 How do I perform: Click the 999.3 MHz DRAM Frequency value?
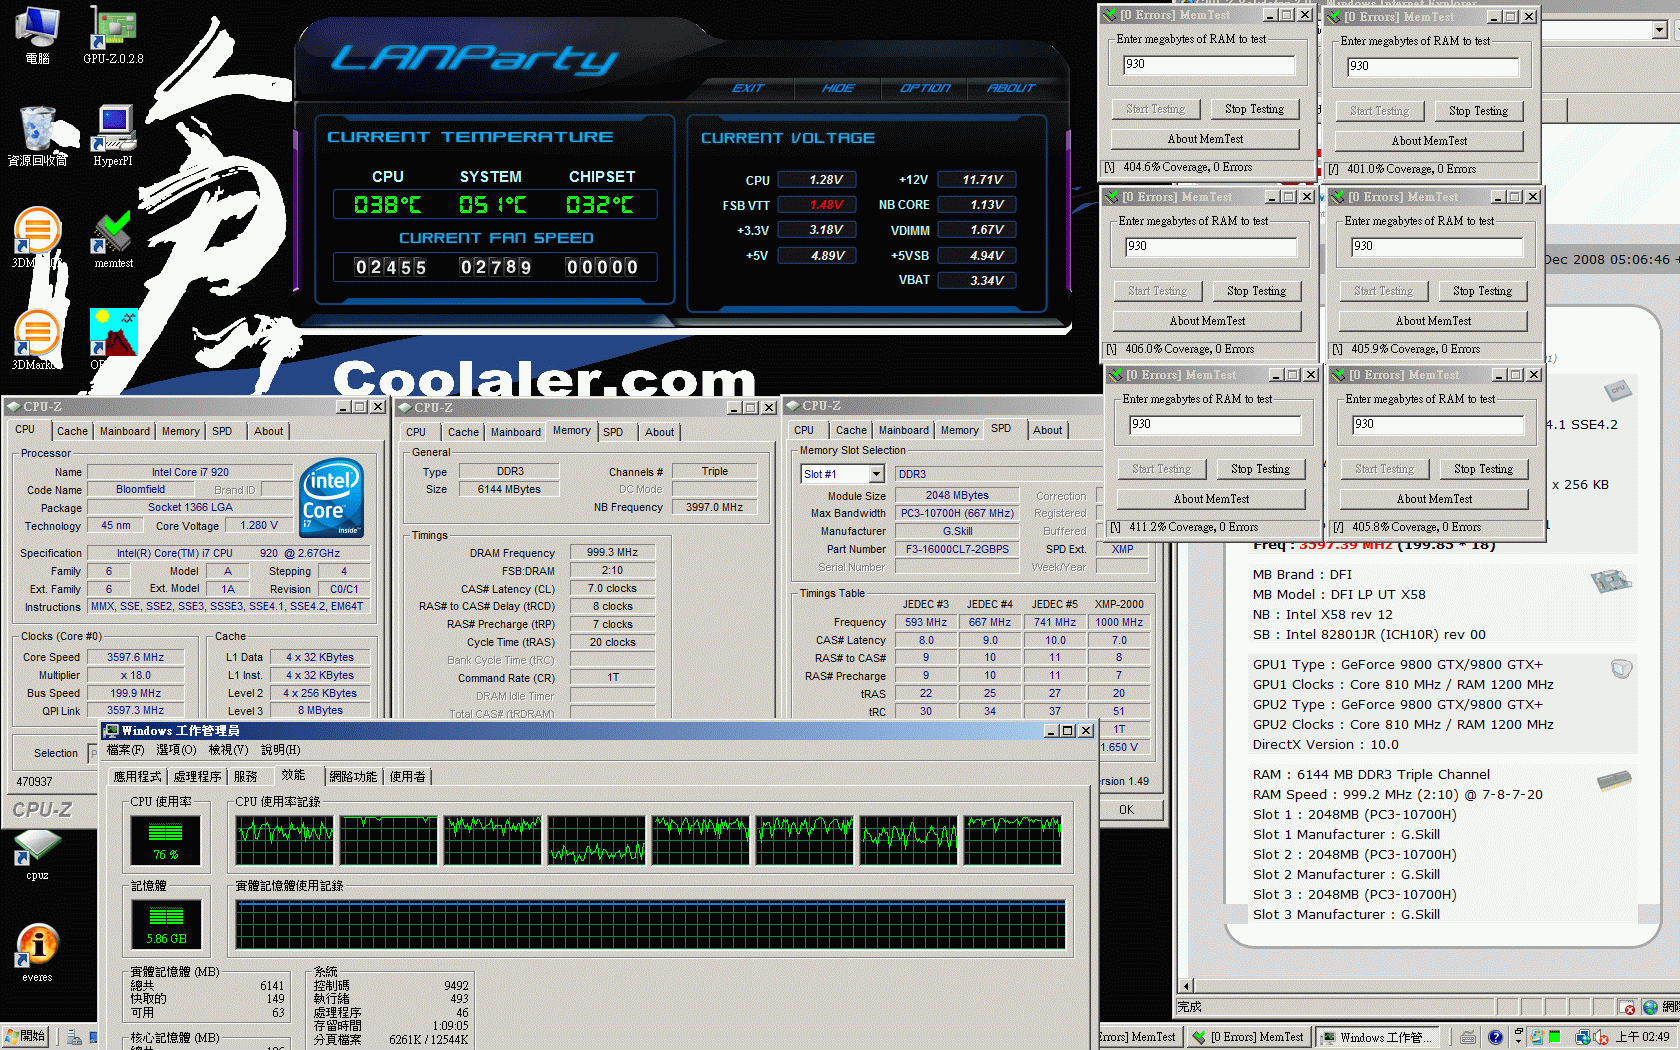[612, 552]
